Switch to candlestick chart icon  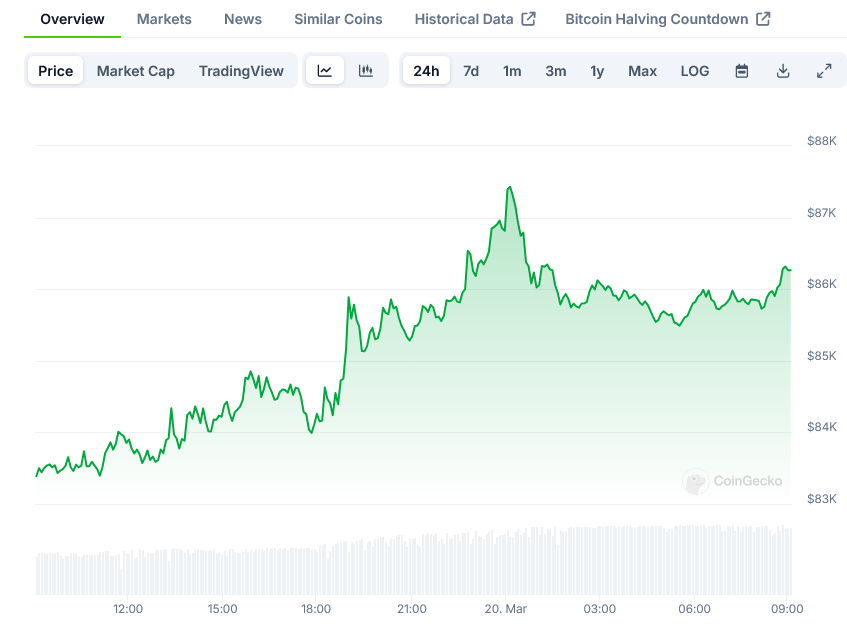[366, 71]
